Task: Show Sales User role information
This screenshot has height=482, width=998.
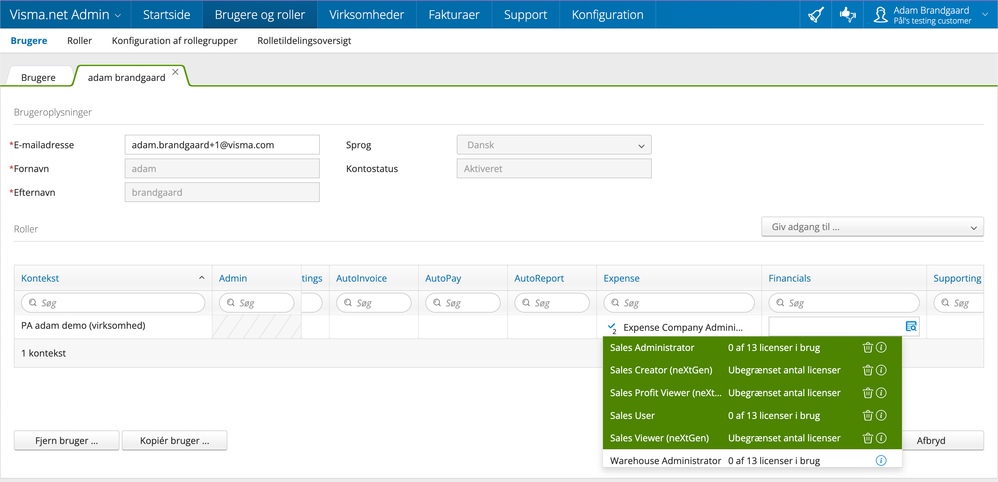Action: tap(881, 415)
